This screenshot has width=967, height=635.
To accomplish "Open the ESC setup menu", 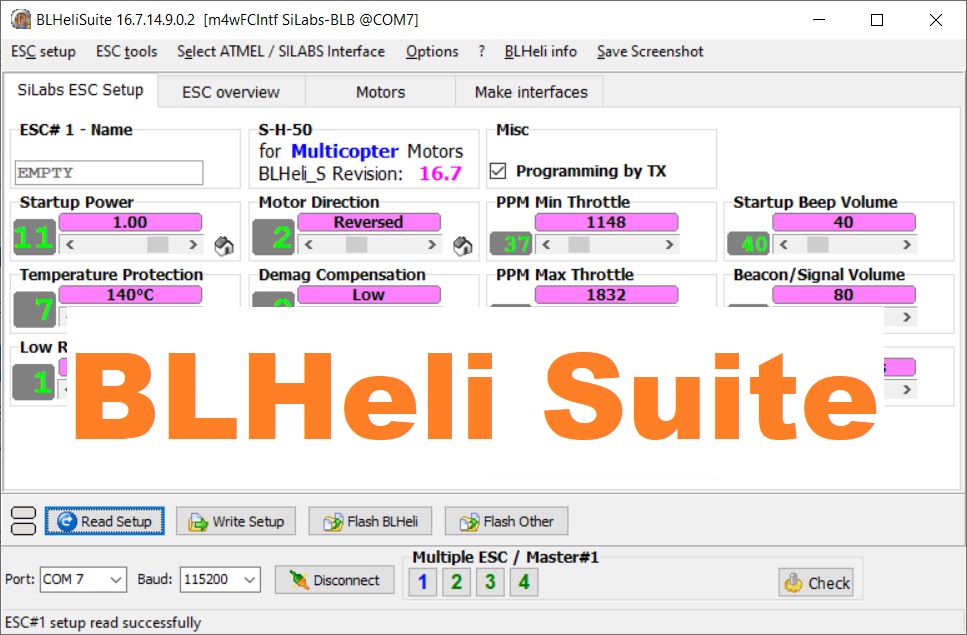I will coord(43,52).
